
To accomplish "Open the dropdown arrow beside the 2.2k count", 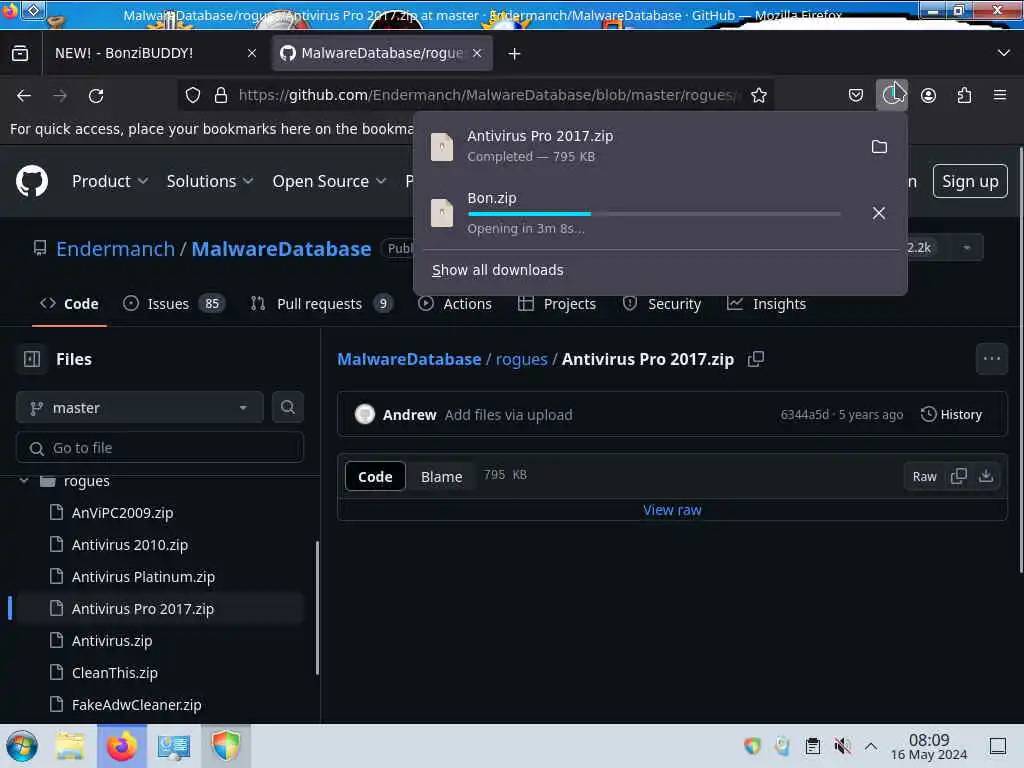I will [967, 248].
